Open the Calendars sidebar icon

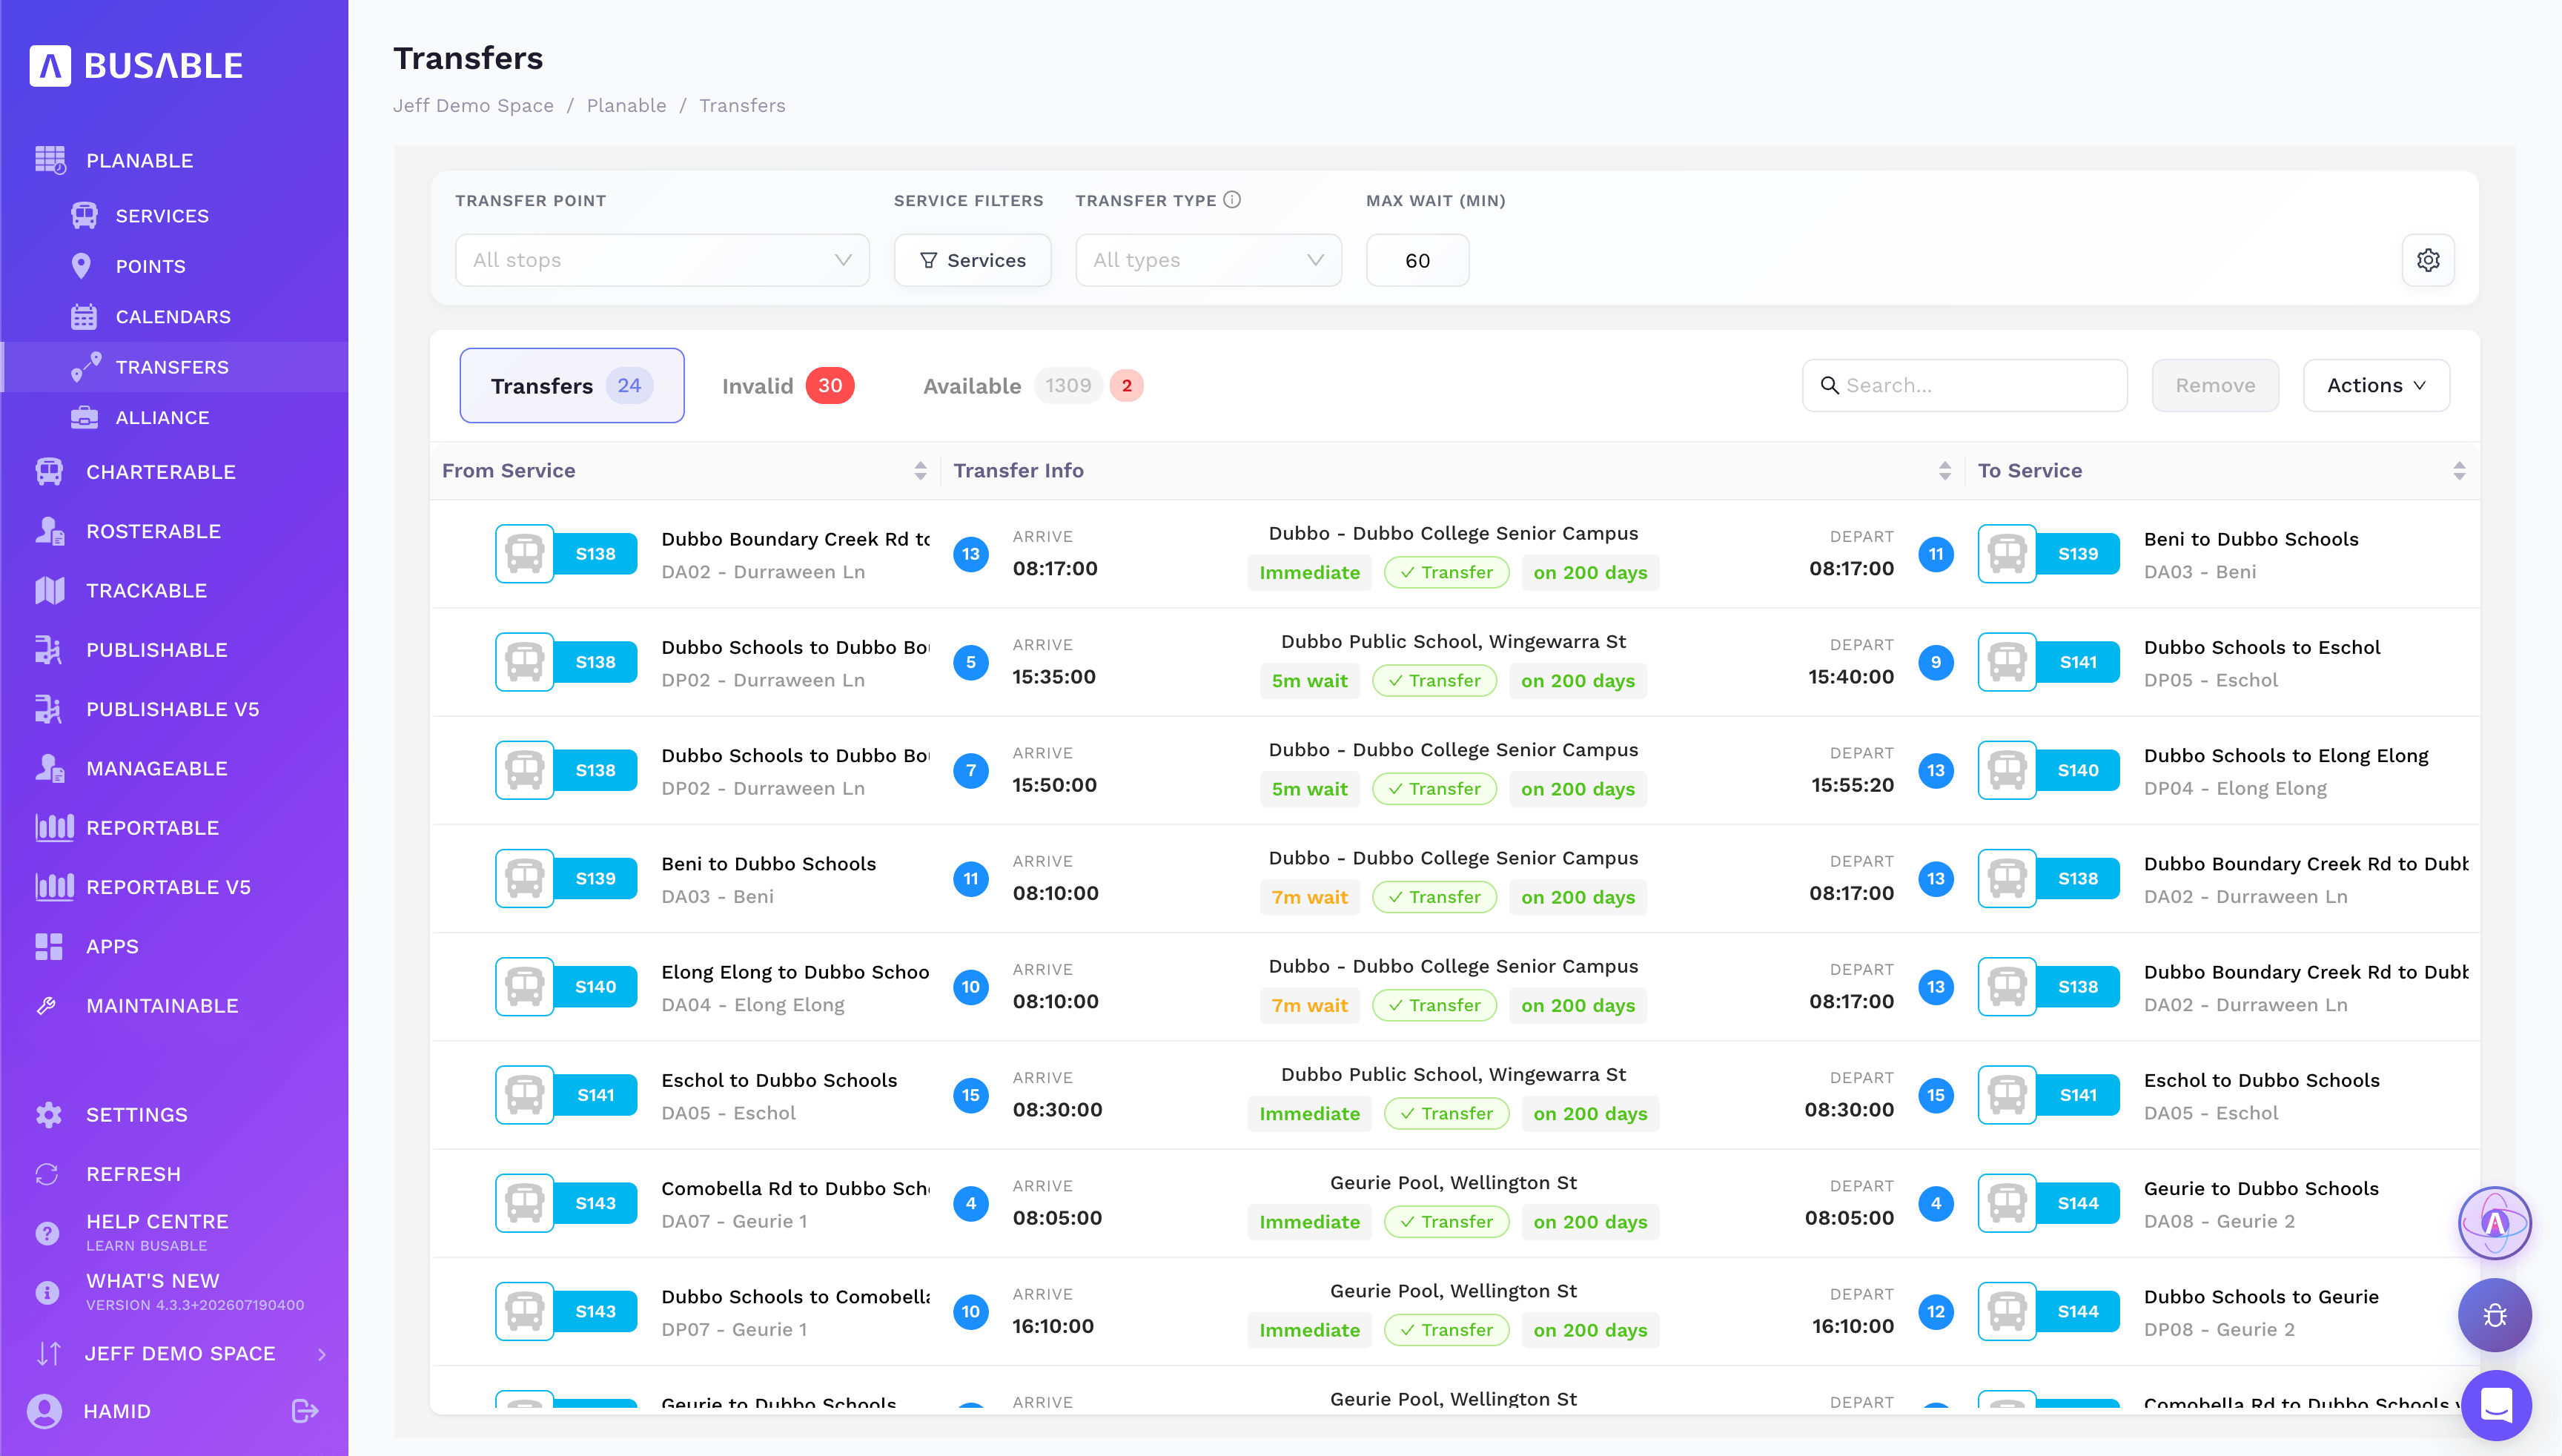(x=84, y=317)
